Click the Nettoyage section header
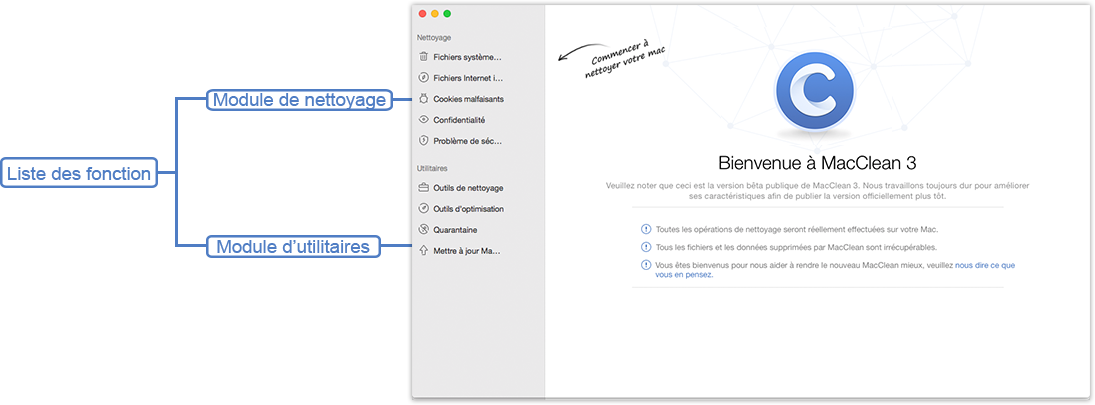 pyautogui.click(x=434, y=37)
